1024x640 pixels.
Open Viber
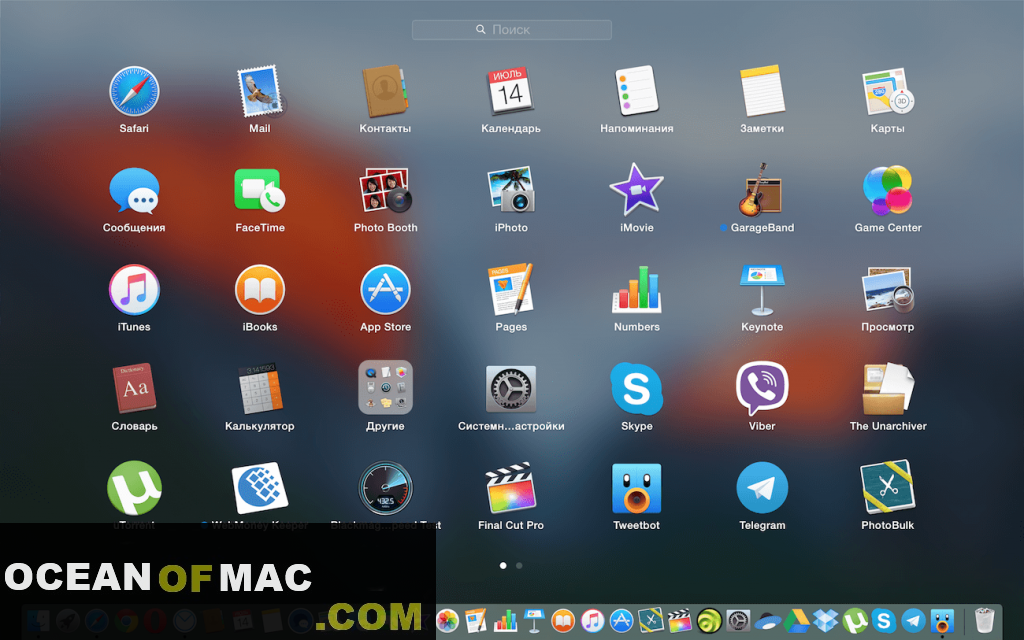(762, 388)
